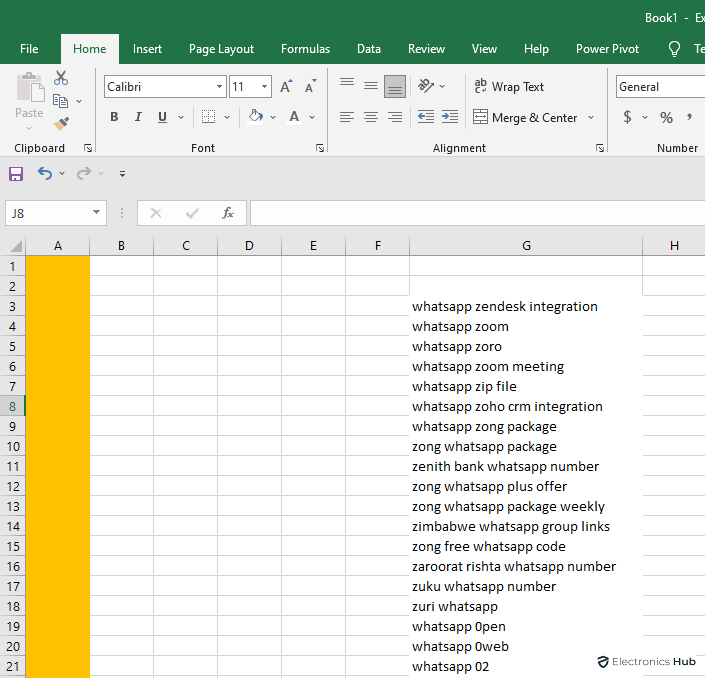Open Clipboard dialog launcher

coord(88,148)
